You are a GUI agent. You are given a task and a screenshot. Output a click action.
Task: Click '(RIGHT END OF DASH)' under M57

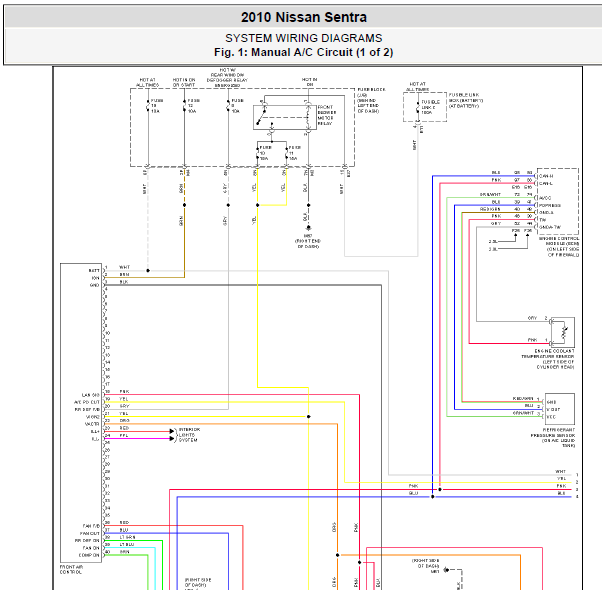tap(308, 243)
